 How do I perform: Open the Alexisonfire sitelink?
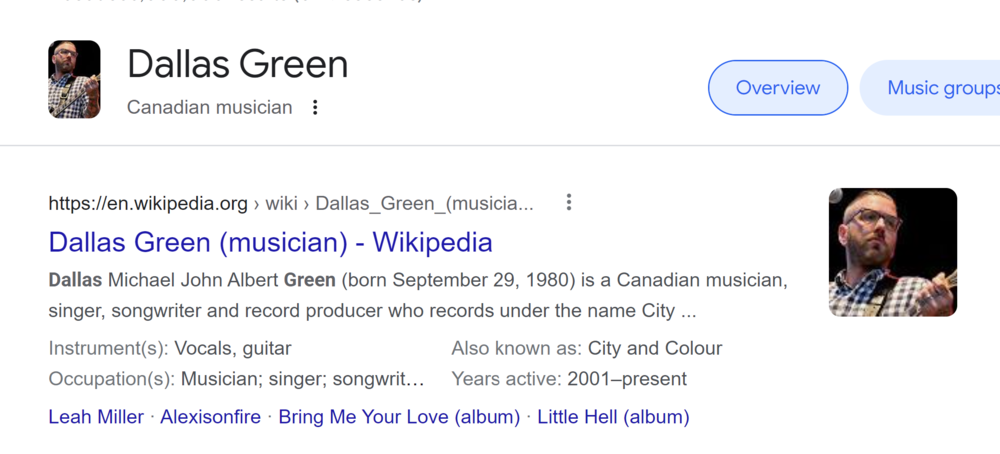point(210,417)
